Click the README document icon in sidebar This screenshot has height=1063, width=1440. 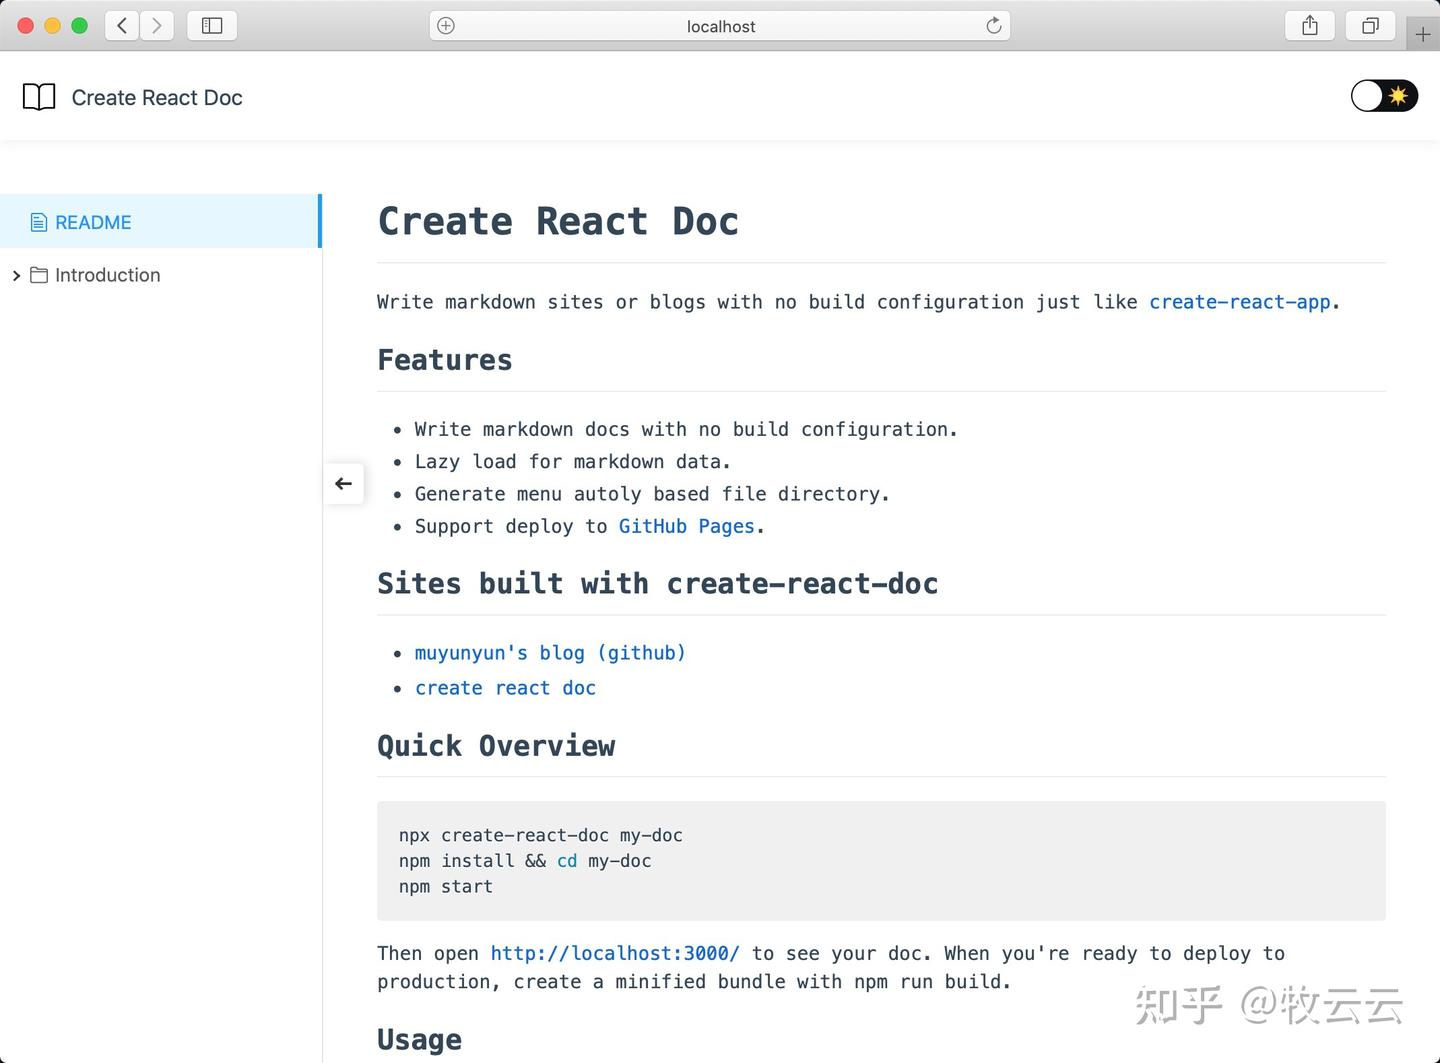point(39,222)
